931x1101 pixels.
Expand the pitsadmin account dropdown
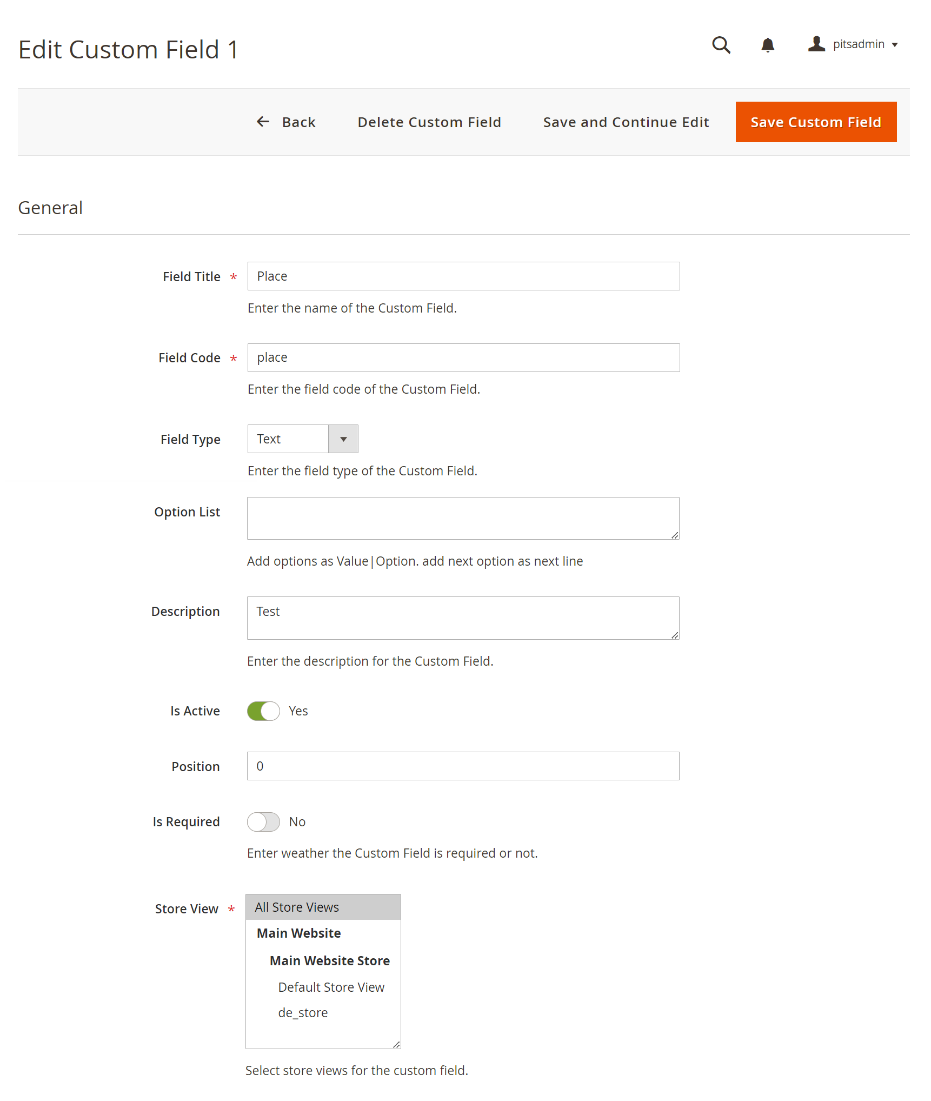[894, 45]
